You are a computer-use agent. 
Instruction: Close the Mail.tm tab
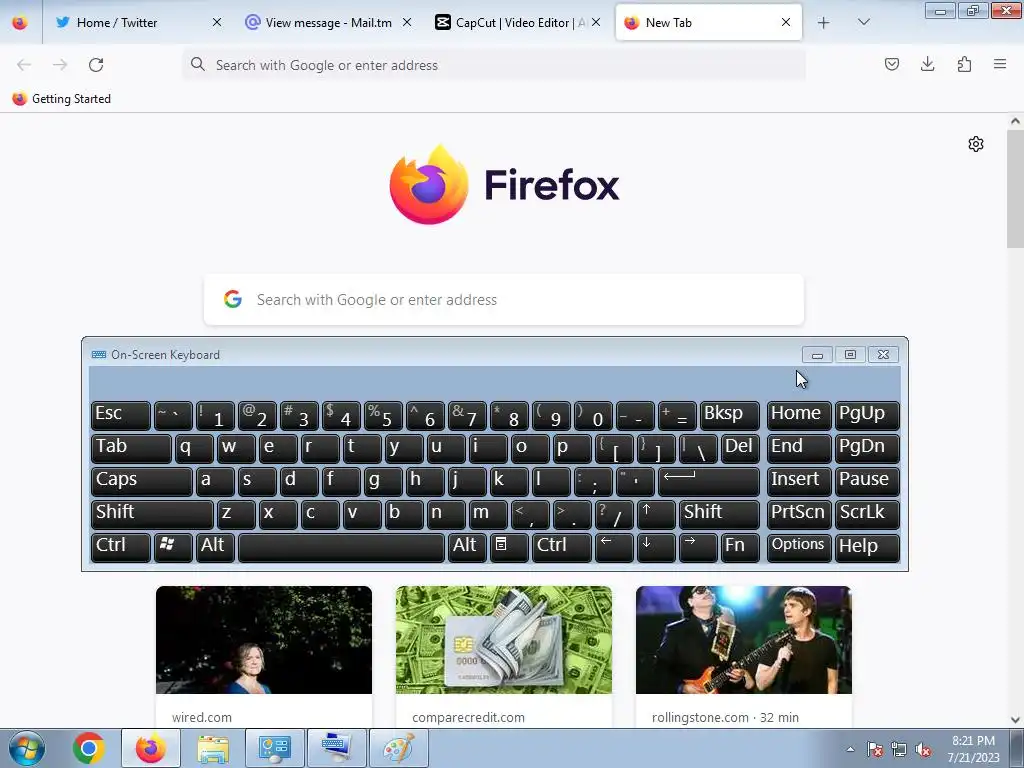pos(407,23)
